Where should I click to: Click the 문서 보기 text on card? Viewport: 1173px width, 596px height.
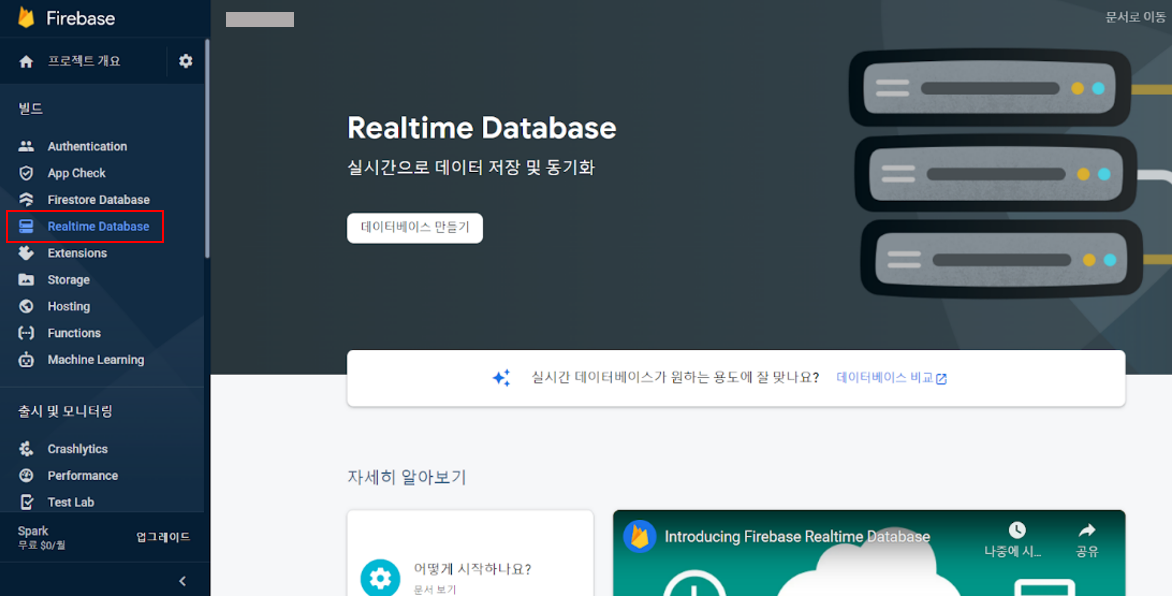435,589
